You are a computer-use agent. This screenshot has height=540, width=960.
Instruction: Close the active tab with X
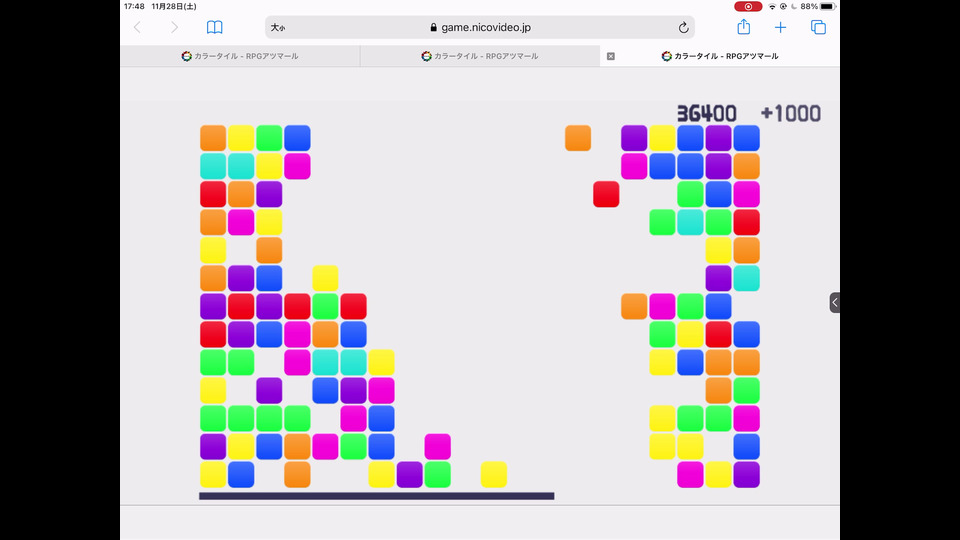pyautogui.click(x=610, y=56)
